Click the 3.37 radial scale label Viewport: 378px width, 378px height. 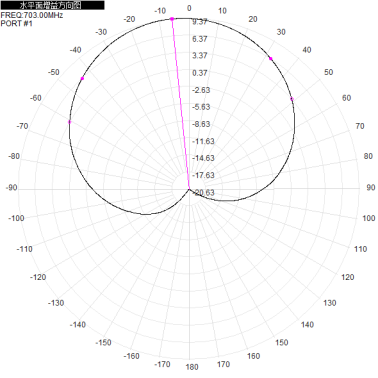(199, 55)
